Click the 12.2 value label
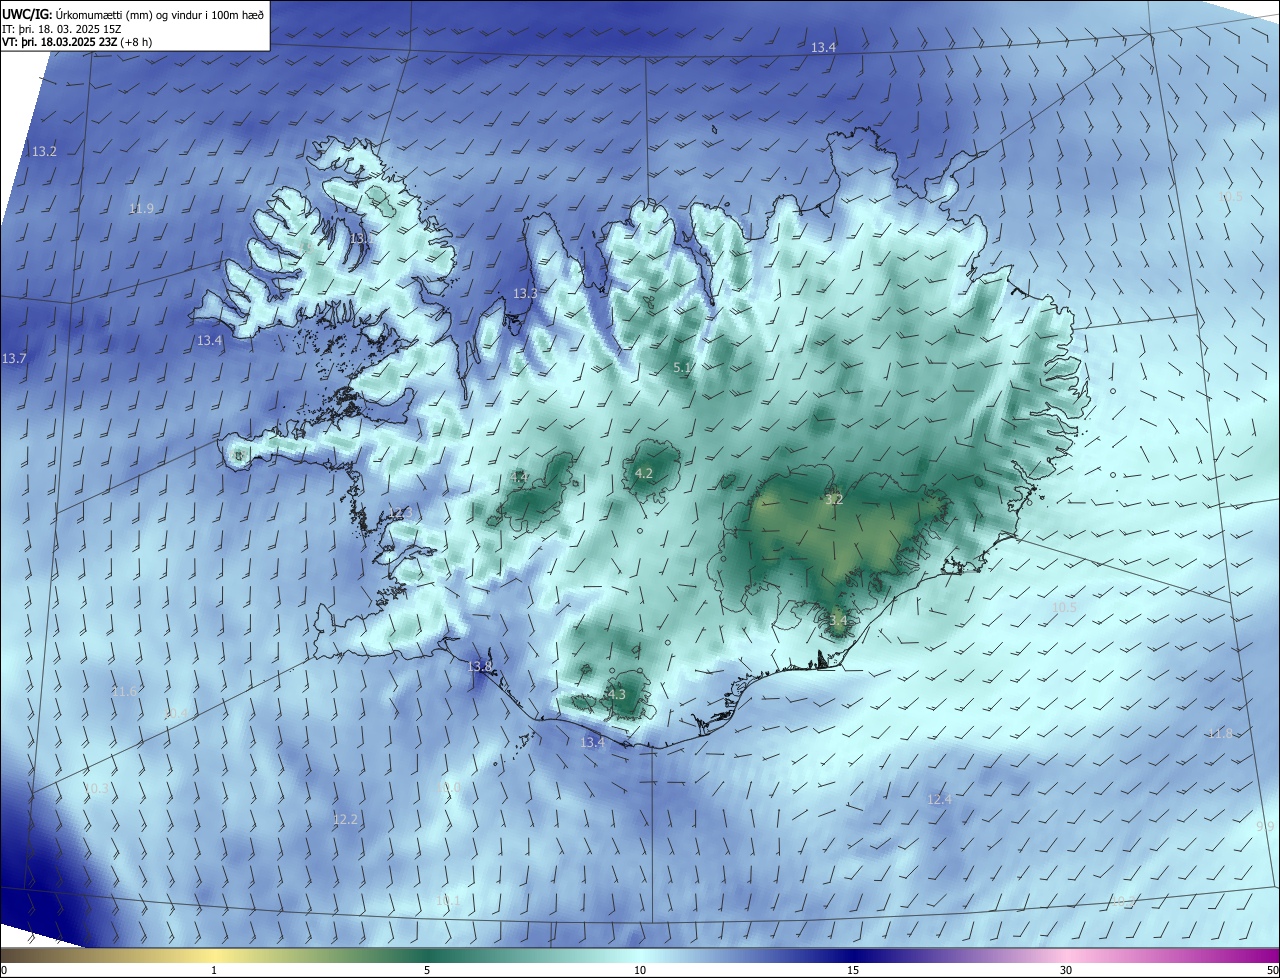Image resolution: width=1280 pixels, height=978 pixels. pyautogui.click(x=345, y=819)
